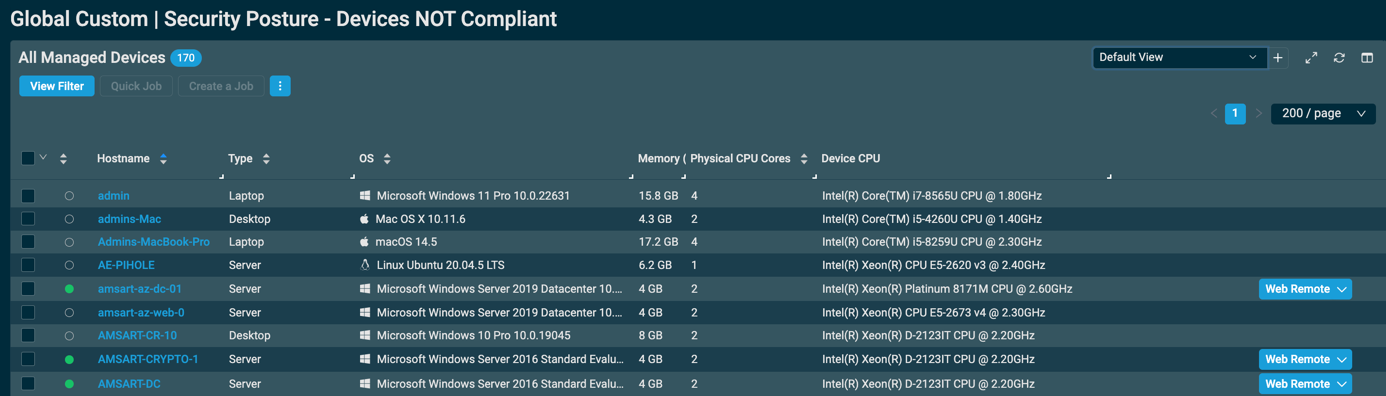Open the select-all chevron menu
Image resolution: width=1386 pixels, height=396 pixels.
(x=43, y=158)
